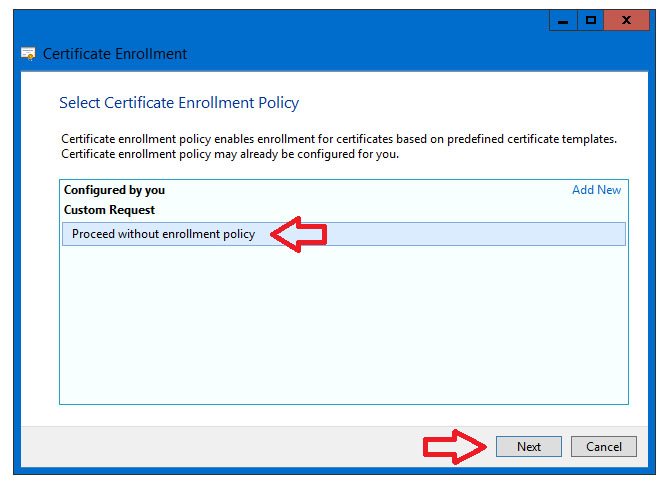This screenshot has height=483, width=670.
Task: Open the Add New policy link
Action: (597, 190)
